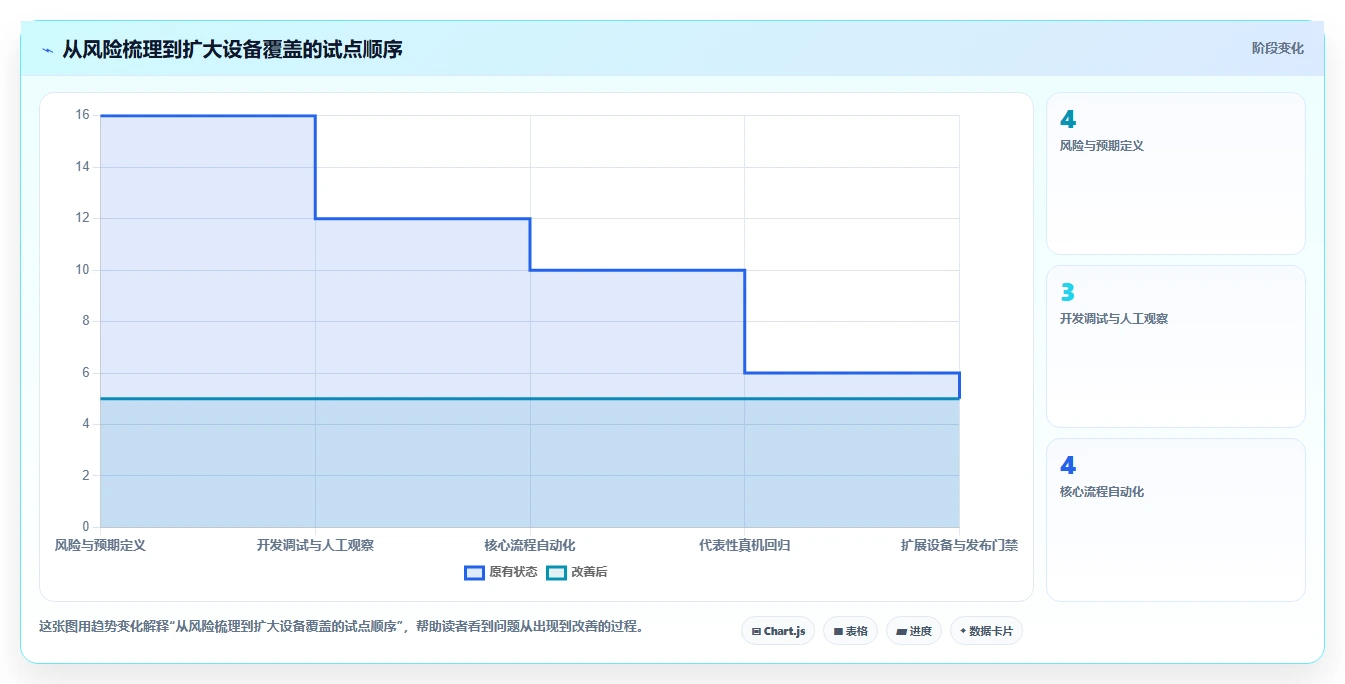Click the 扩展设备与发布门禁 x-axis label
This screenshot has width=1345, height=684.
(959, 545)
